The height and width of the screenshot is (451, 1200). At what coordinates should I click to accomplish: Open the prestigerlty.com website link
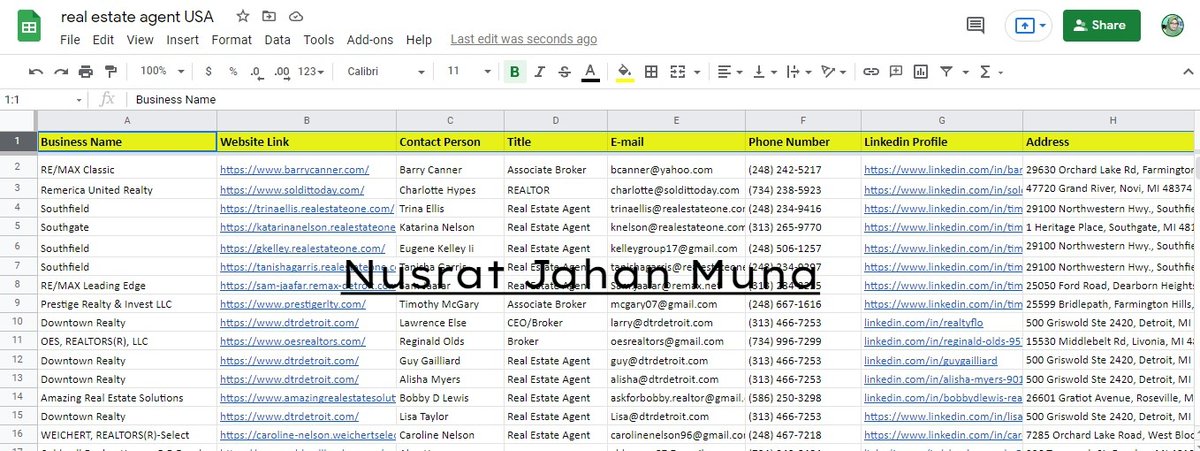pyautogui.click(x=293, y=304)
